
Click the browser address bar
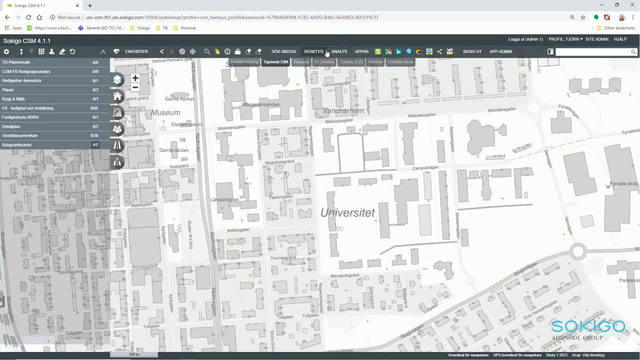pos(310,18)
